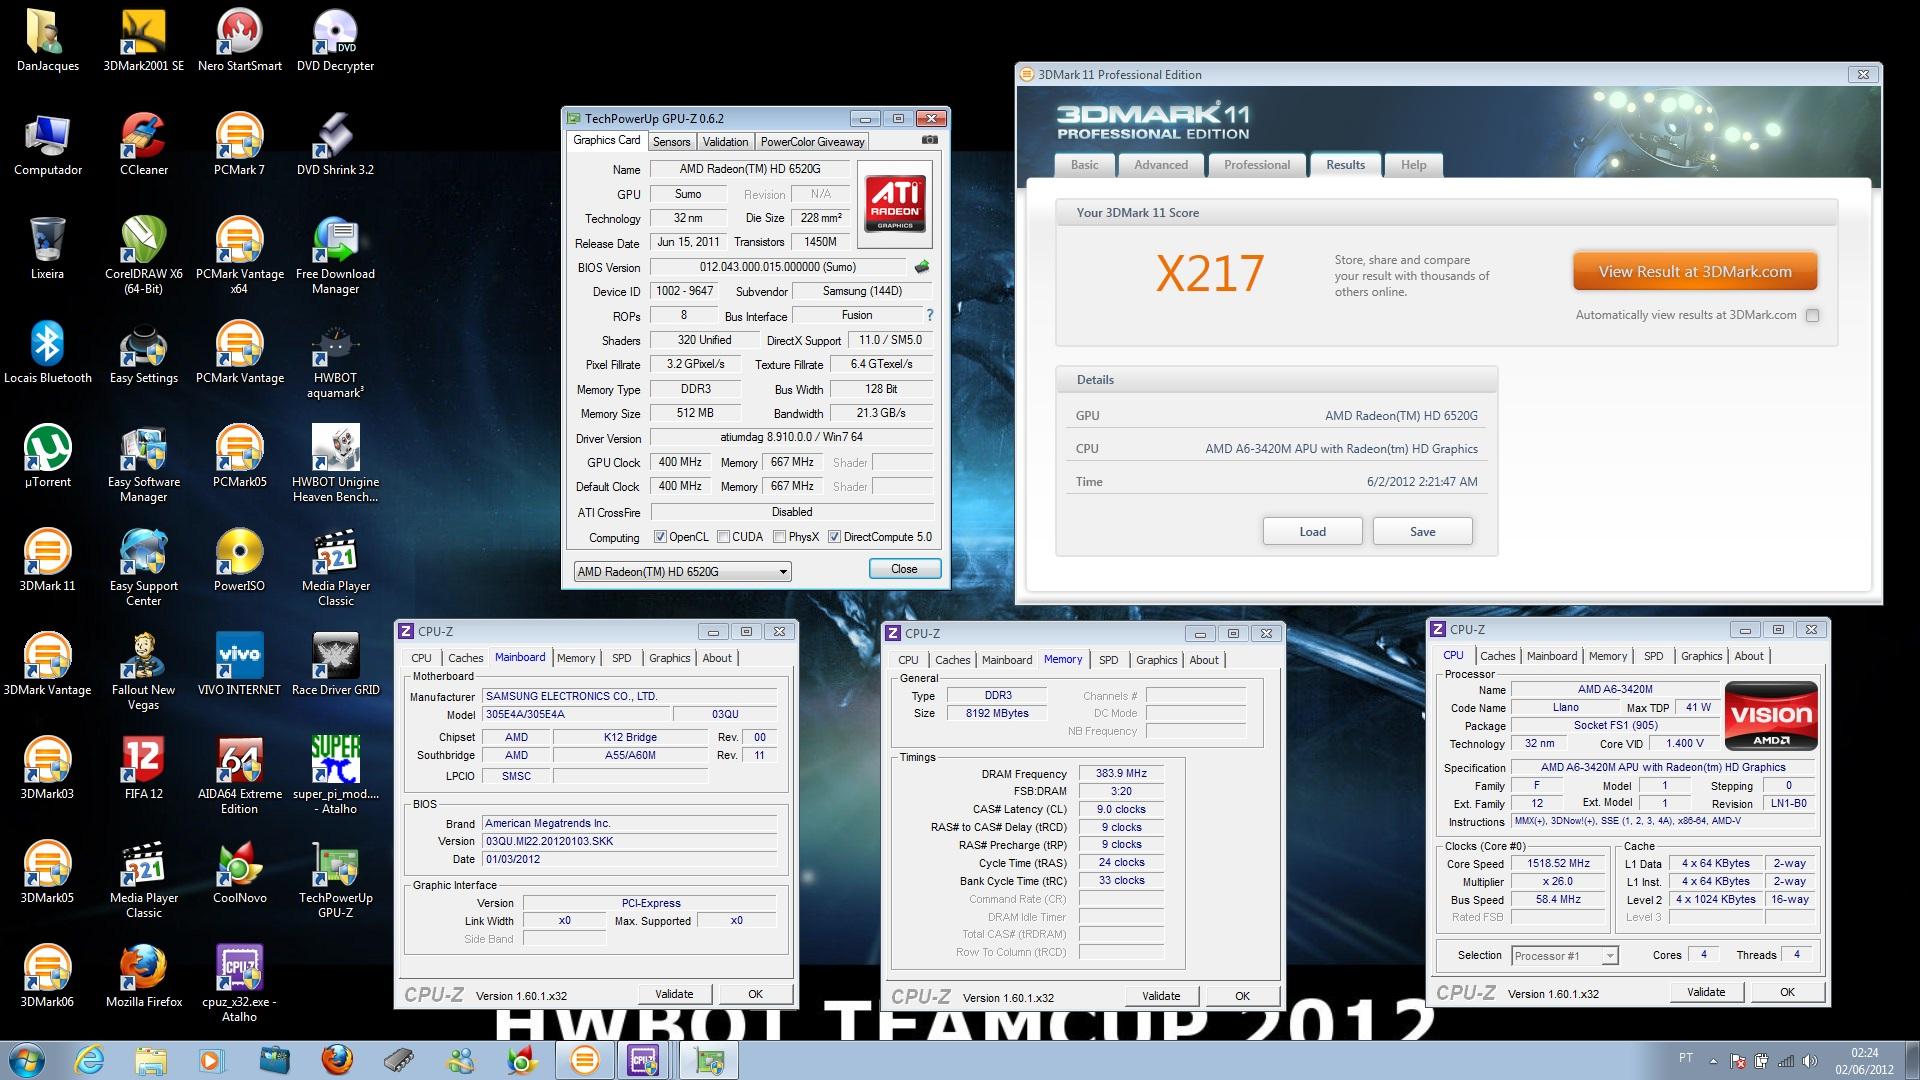The width and height of the screenshot is (1920, 1080).
Task: Launch AIDA64 Extreme Edition shortcut
Action: tap(239, 775)
